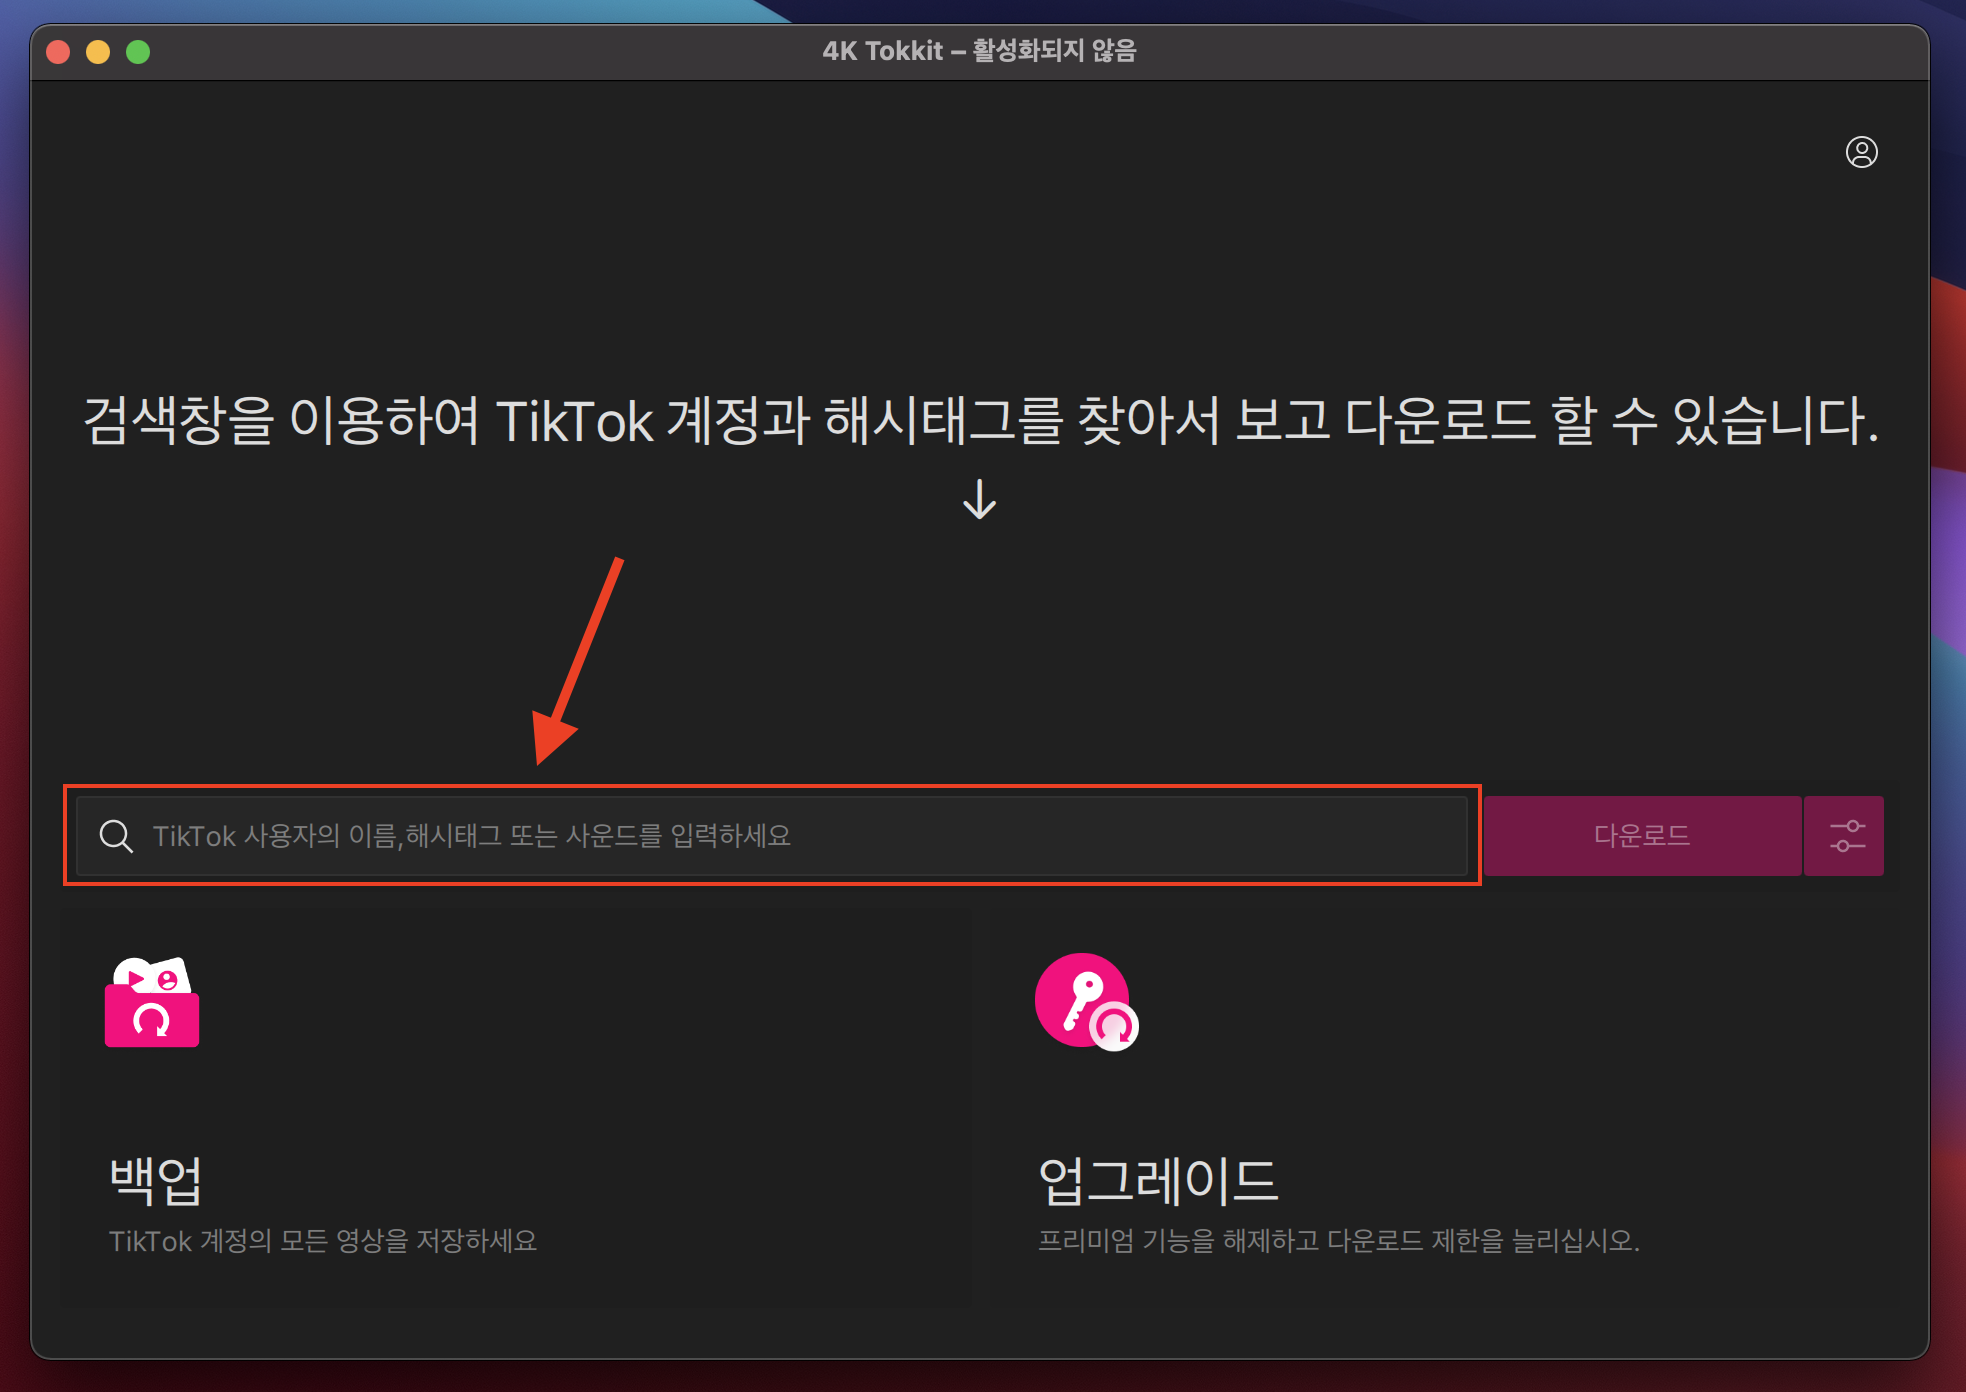Open the account profile icon

tap(1861, 152)
